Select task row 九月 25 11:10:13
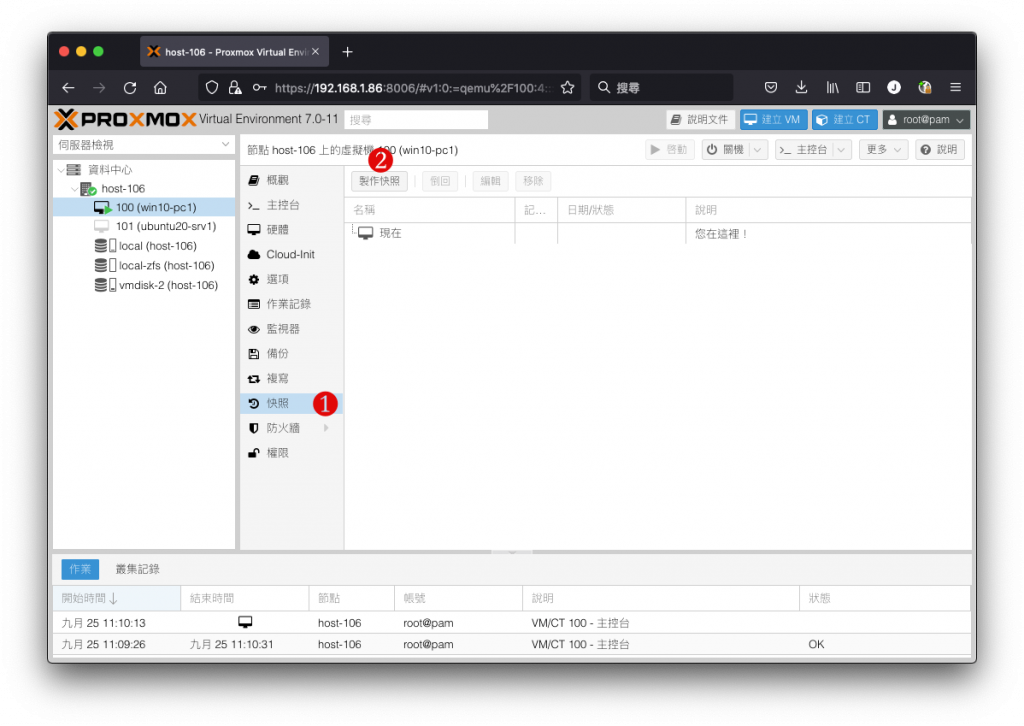Screen dimensions: 1024x726 [x=511, y=623]
